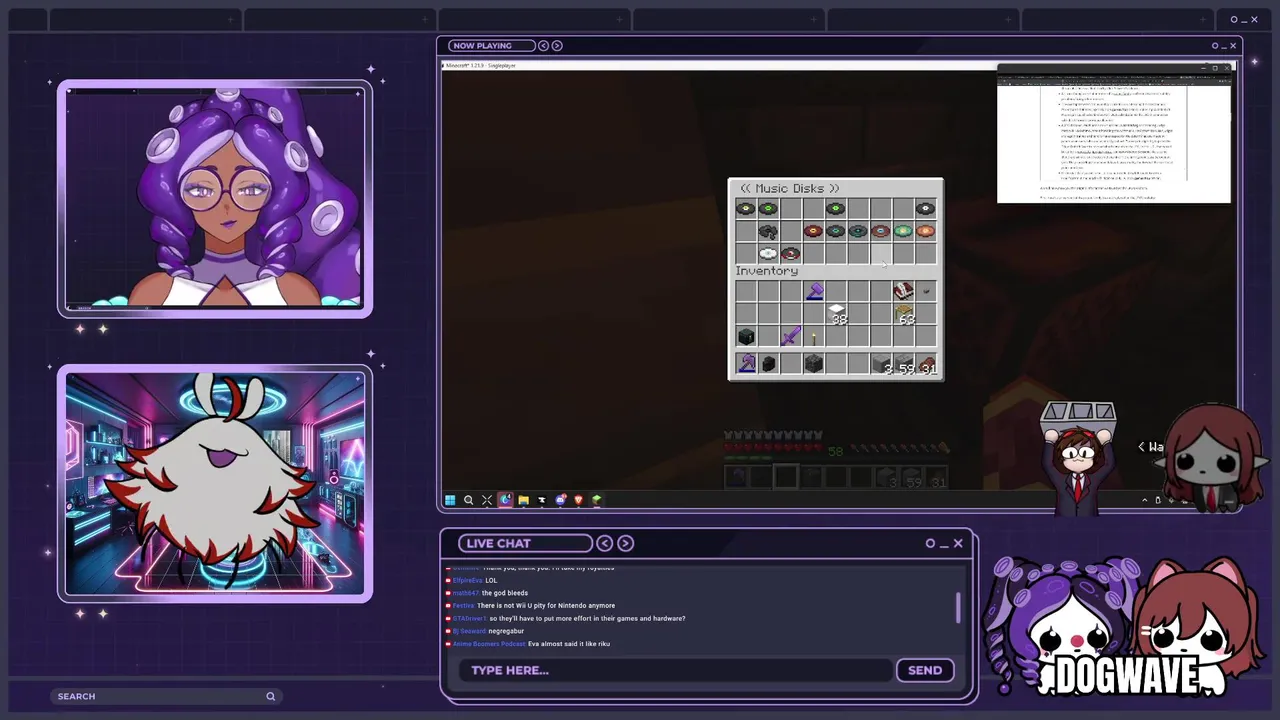Open File Explorer from the taskbar
The width and height of the screenshot is (1280, 720).
point(524,500)
